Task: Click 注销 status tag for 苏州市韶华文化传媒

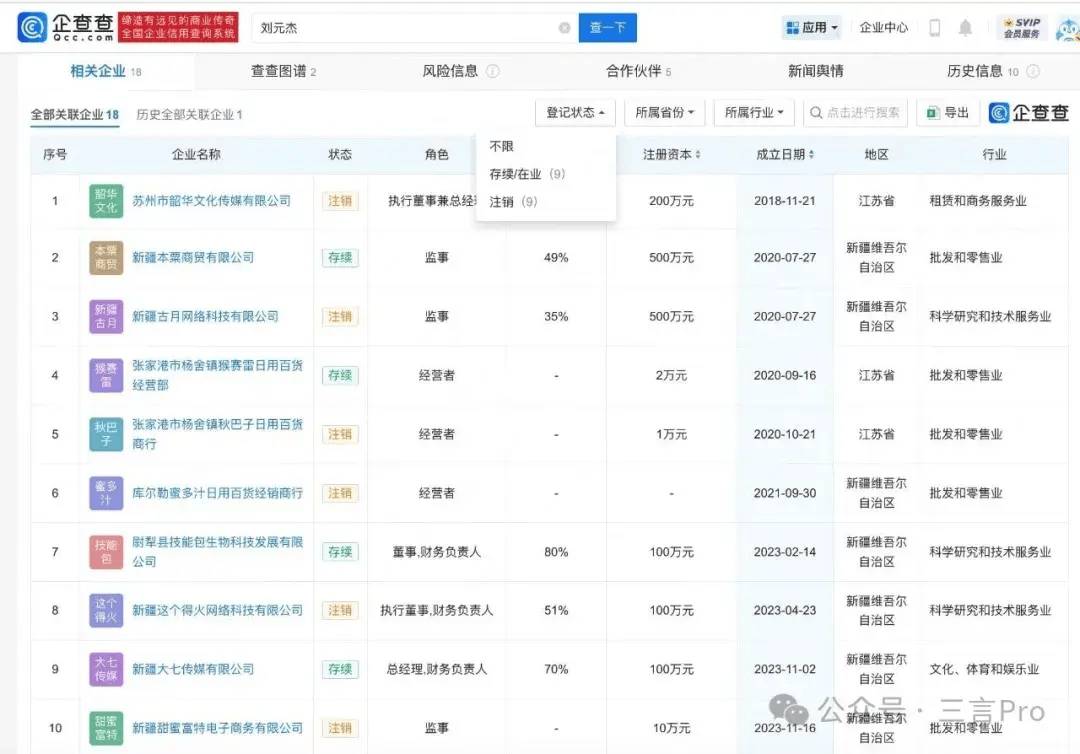Action: (x=340, y=201)
